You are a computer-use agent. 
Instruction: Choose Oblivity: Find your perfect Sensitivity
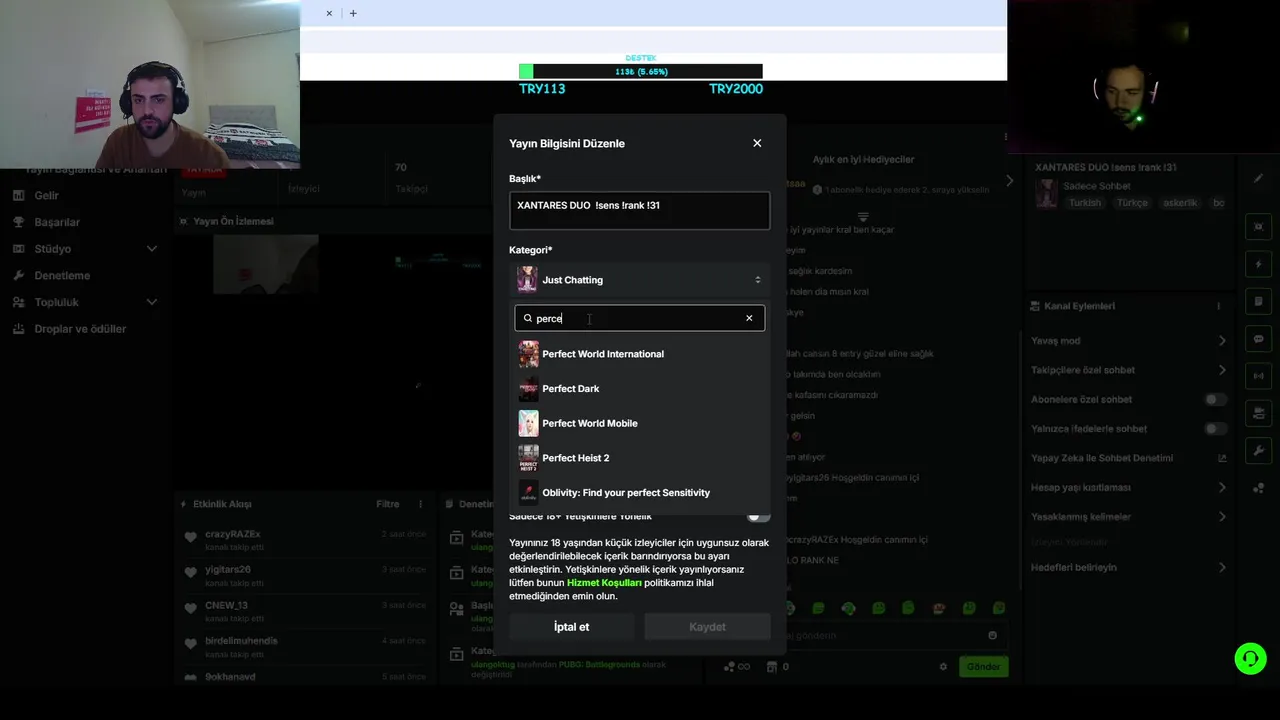pyautogui.click(x=640, y=493)
